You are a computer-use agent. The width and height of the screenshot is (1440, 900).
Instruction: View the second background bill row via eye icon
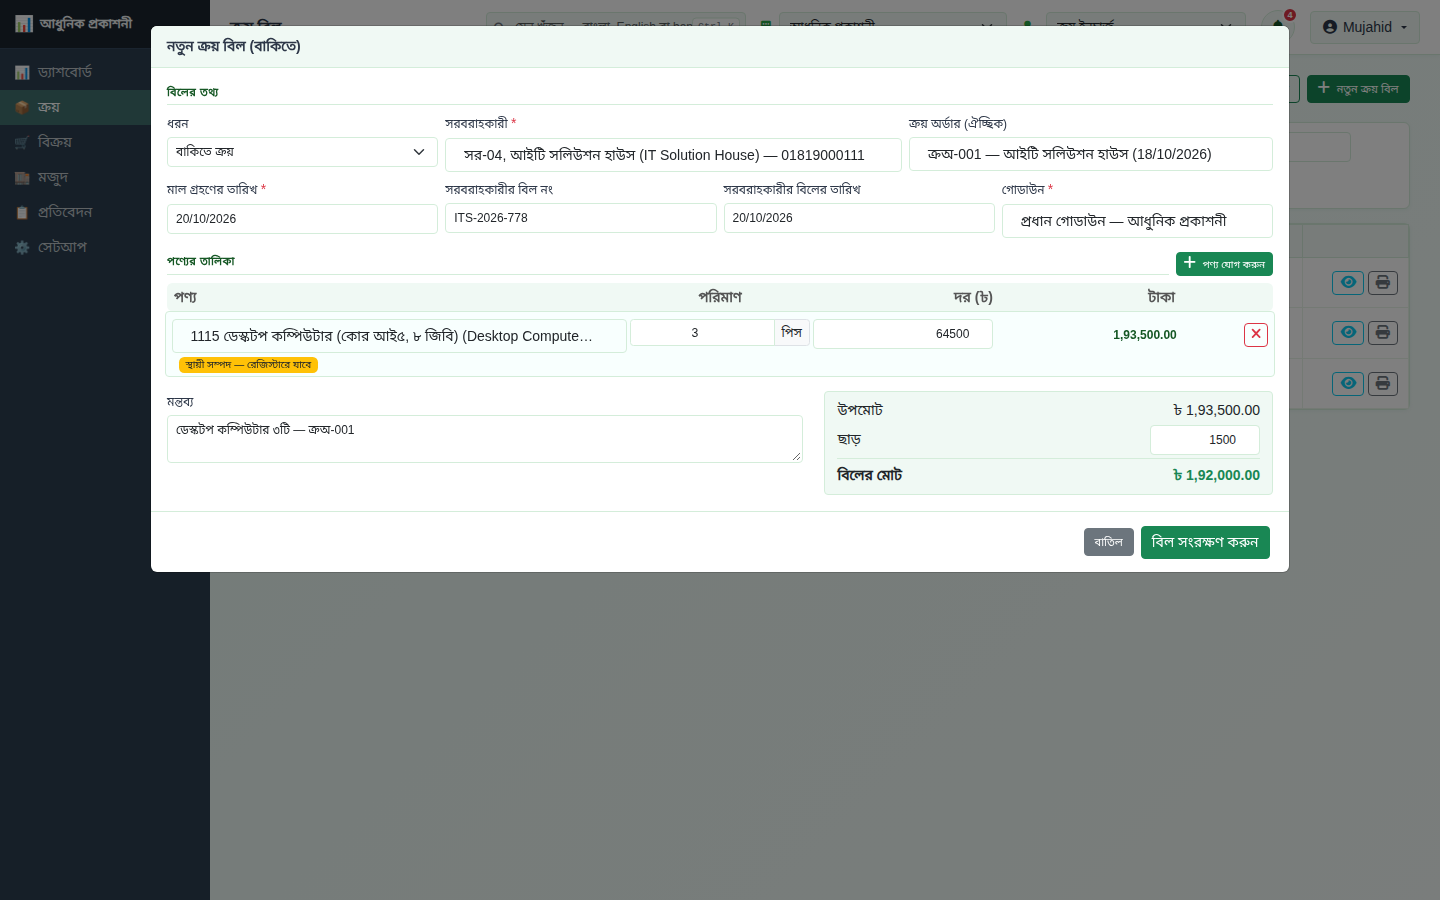(1348, 333)
